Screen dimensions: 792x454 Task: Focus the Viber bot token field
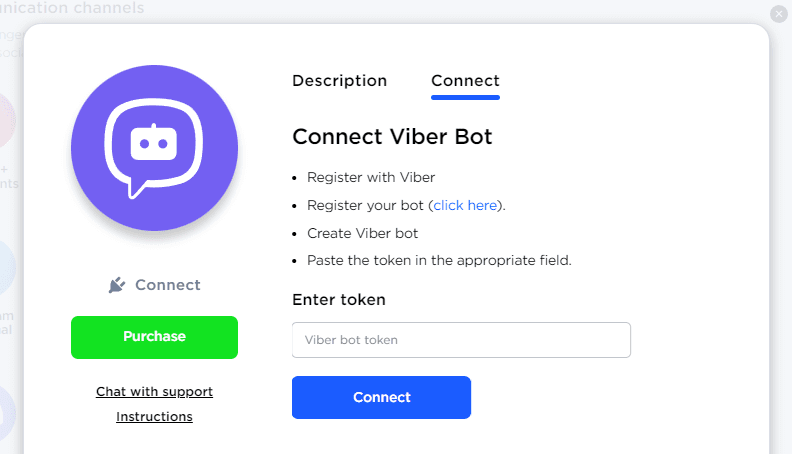coord(461,340)
